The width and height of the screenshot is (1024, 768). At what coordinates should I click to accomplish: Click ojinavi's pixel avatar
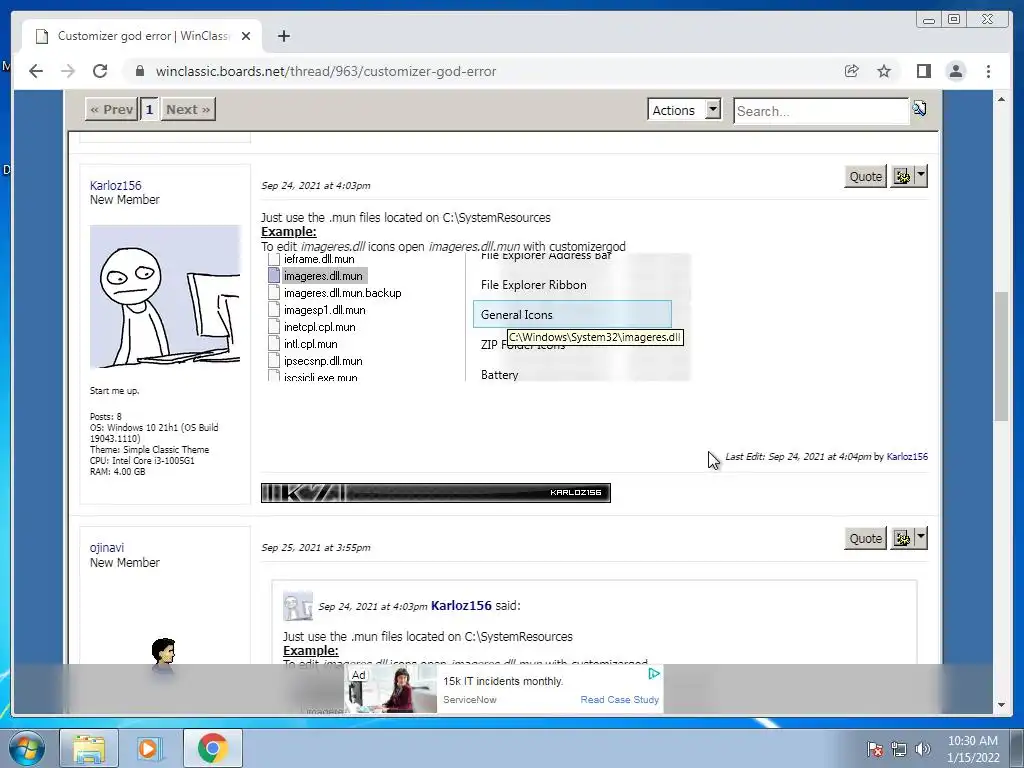(163, 654)
